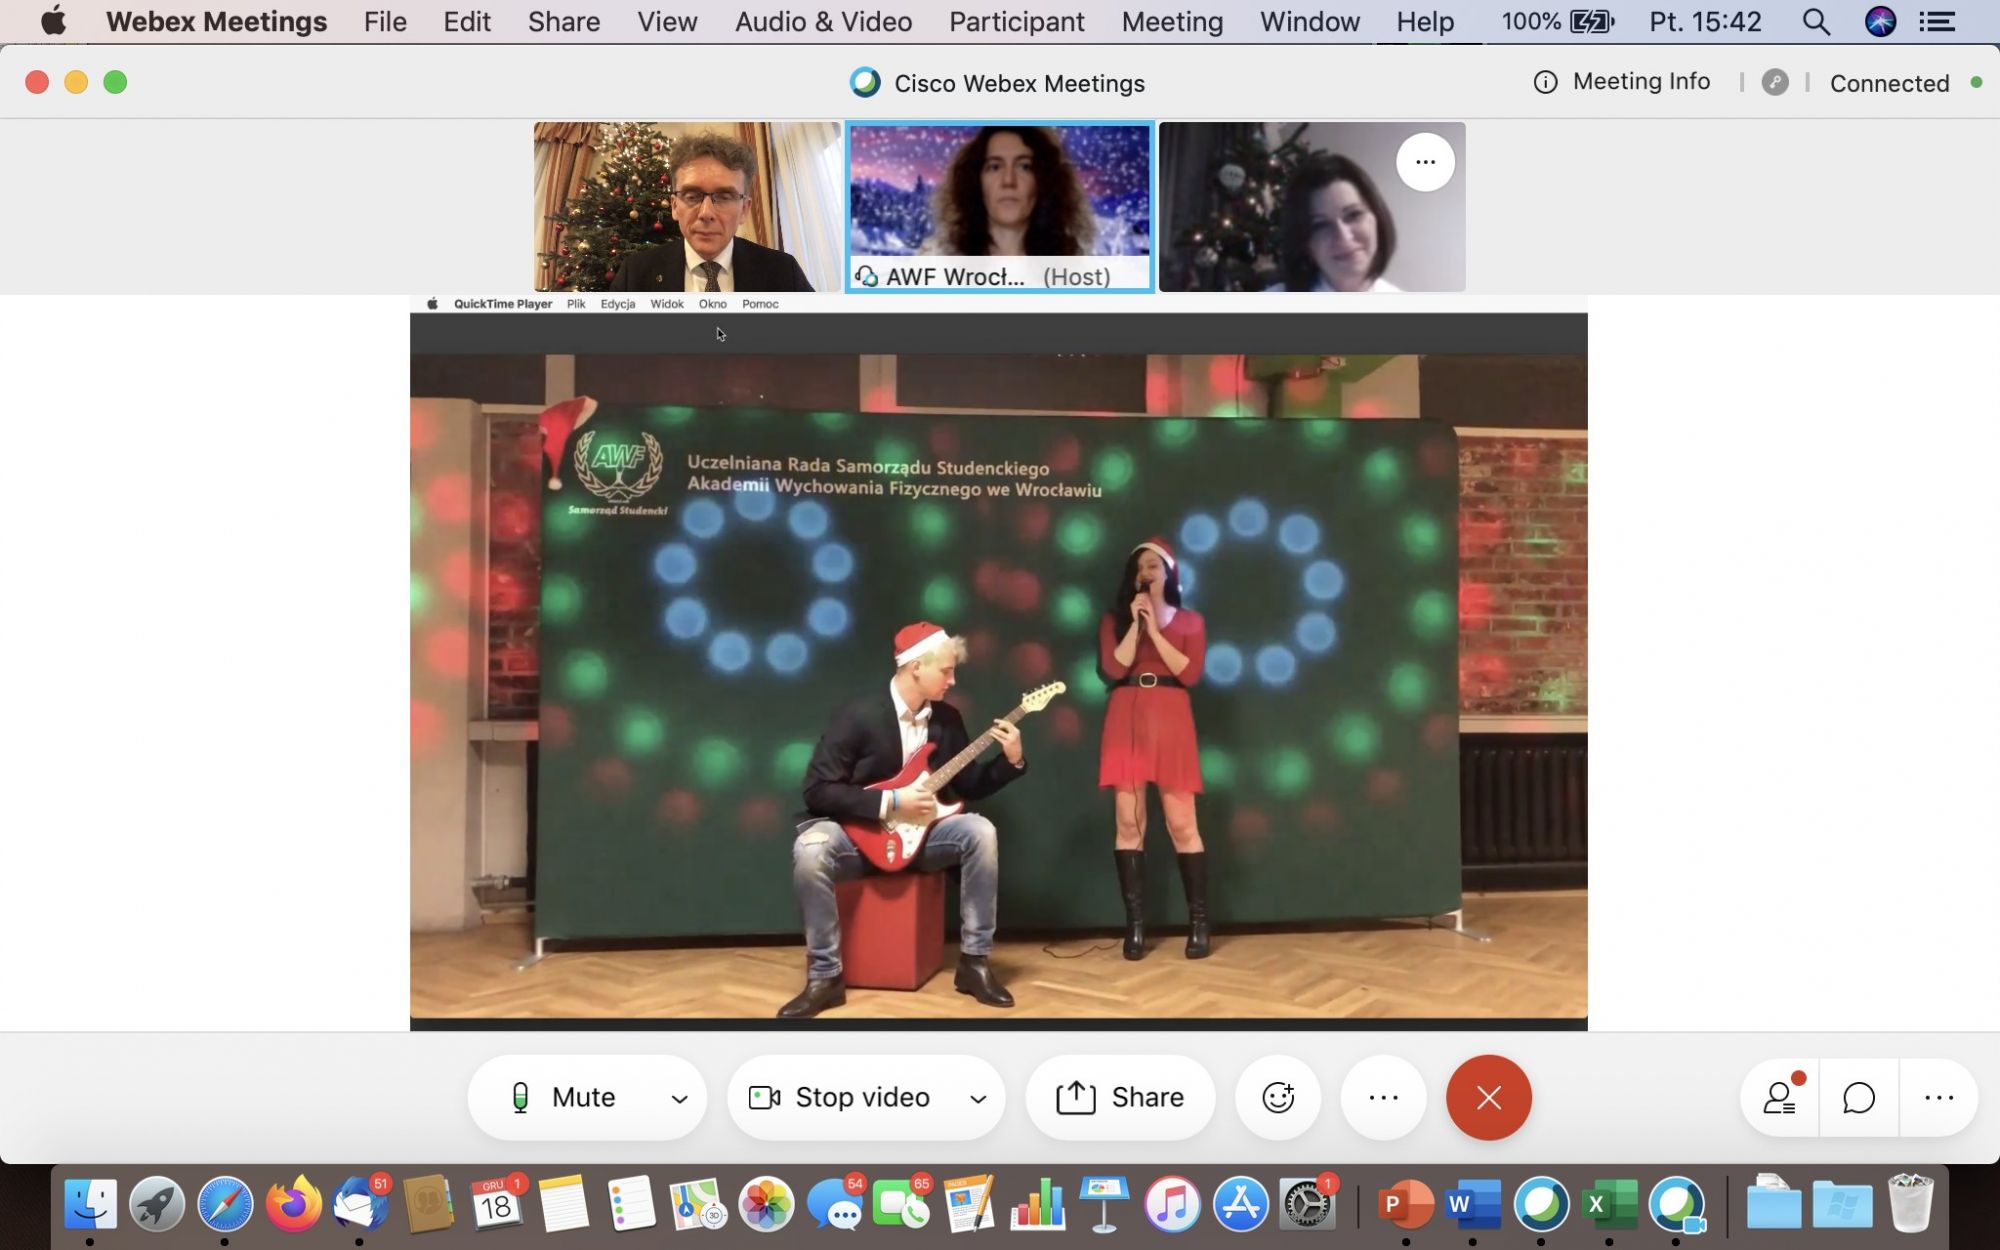Screen dimensions: 2000x1250
Task: Open the yellow Notes app in the Dock
Action: coord(563,1203)
